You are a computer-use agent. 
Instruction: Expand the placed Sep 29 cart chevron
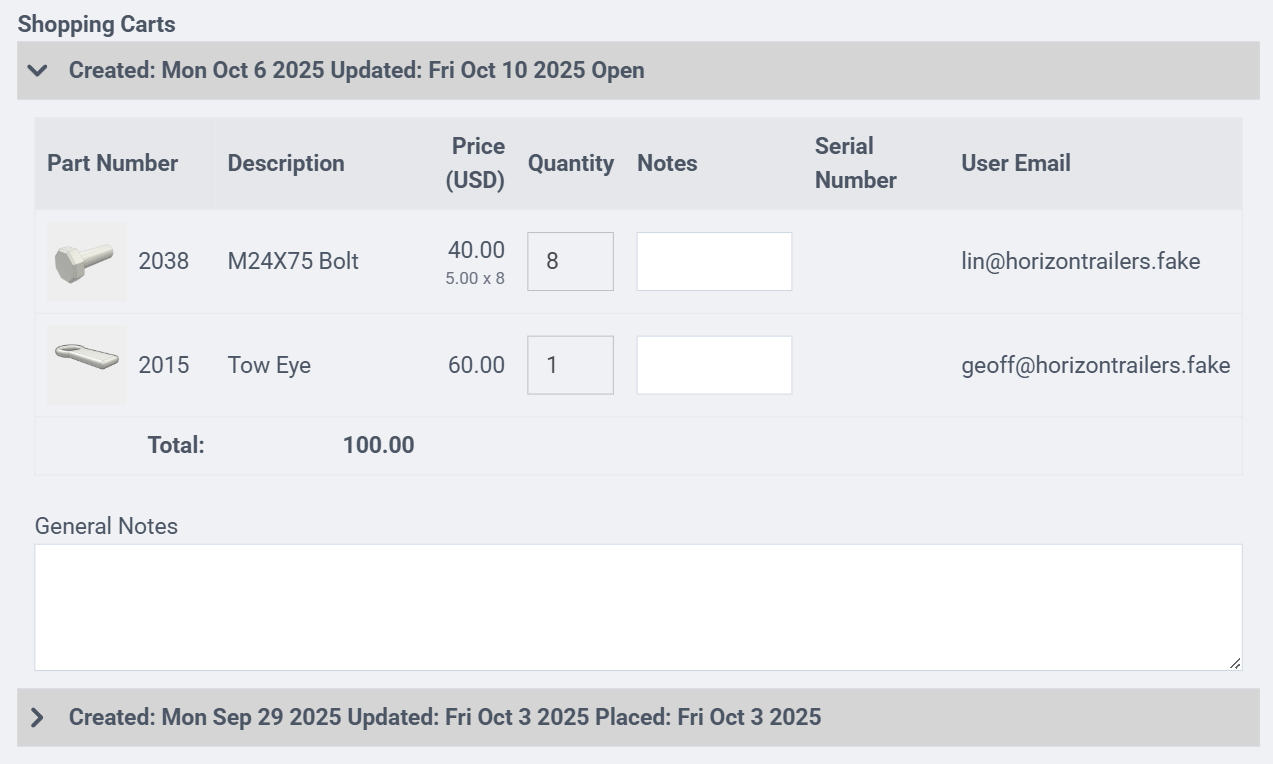pyautogui.click(x=38, y=717)
